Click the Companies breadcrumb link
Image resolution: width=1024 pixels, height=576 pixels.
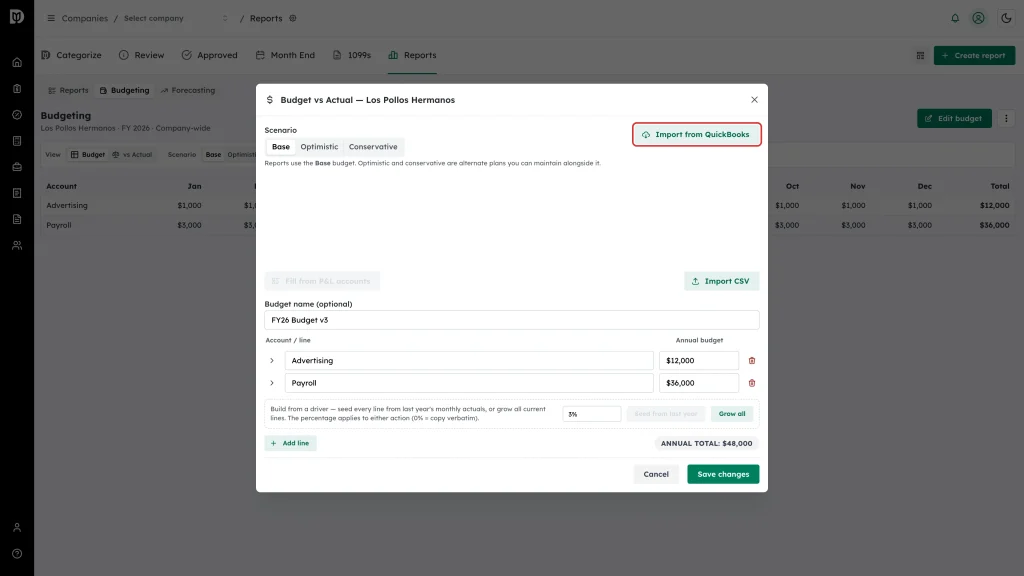pos(85,18)
